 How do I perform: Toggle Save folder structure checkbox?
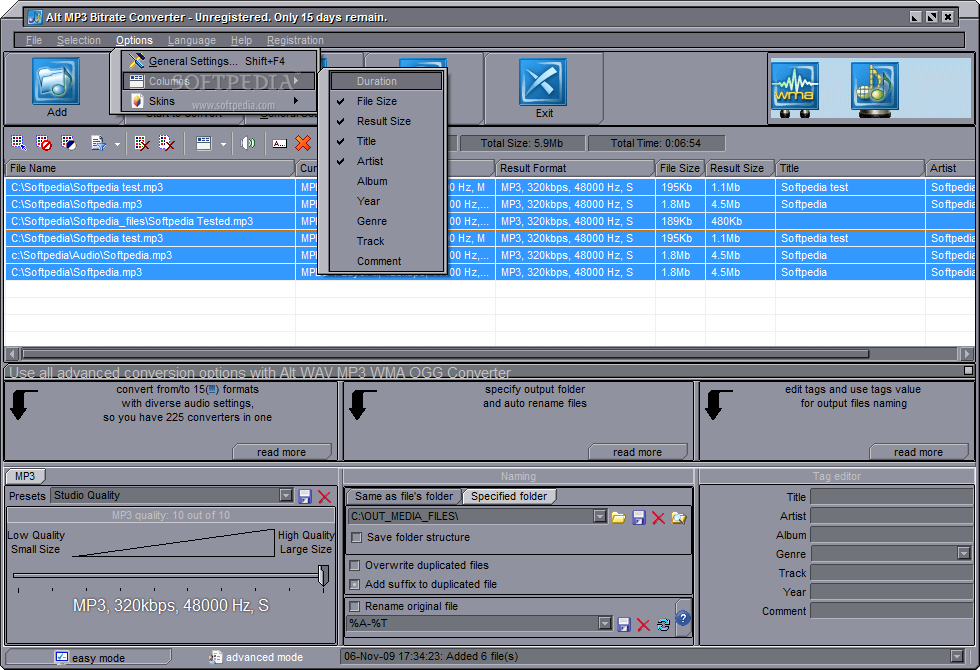tap(357, 538)
